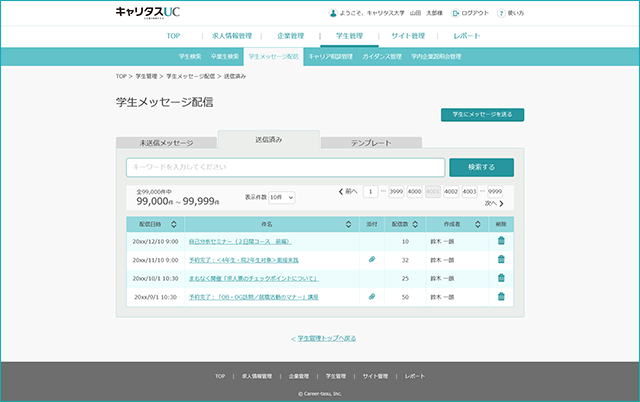Open 学生管理 in main navigation
The height and width of the screenshot is (402, 640).
click(349, 36)
